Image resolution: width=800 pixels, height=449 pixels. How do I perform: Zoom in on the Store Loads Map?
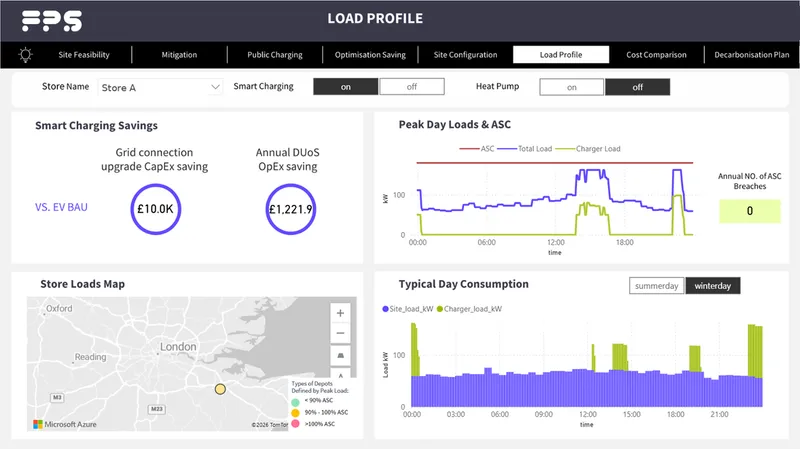tap(340, 313)
